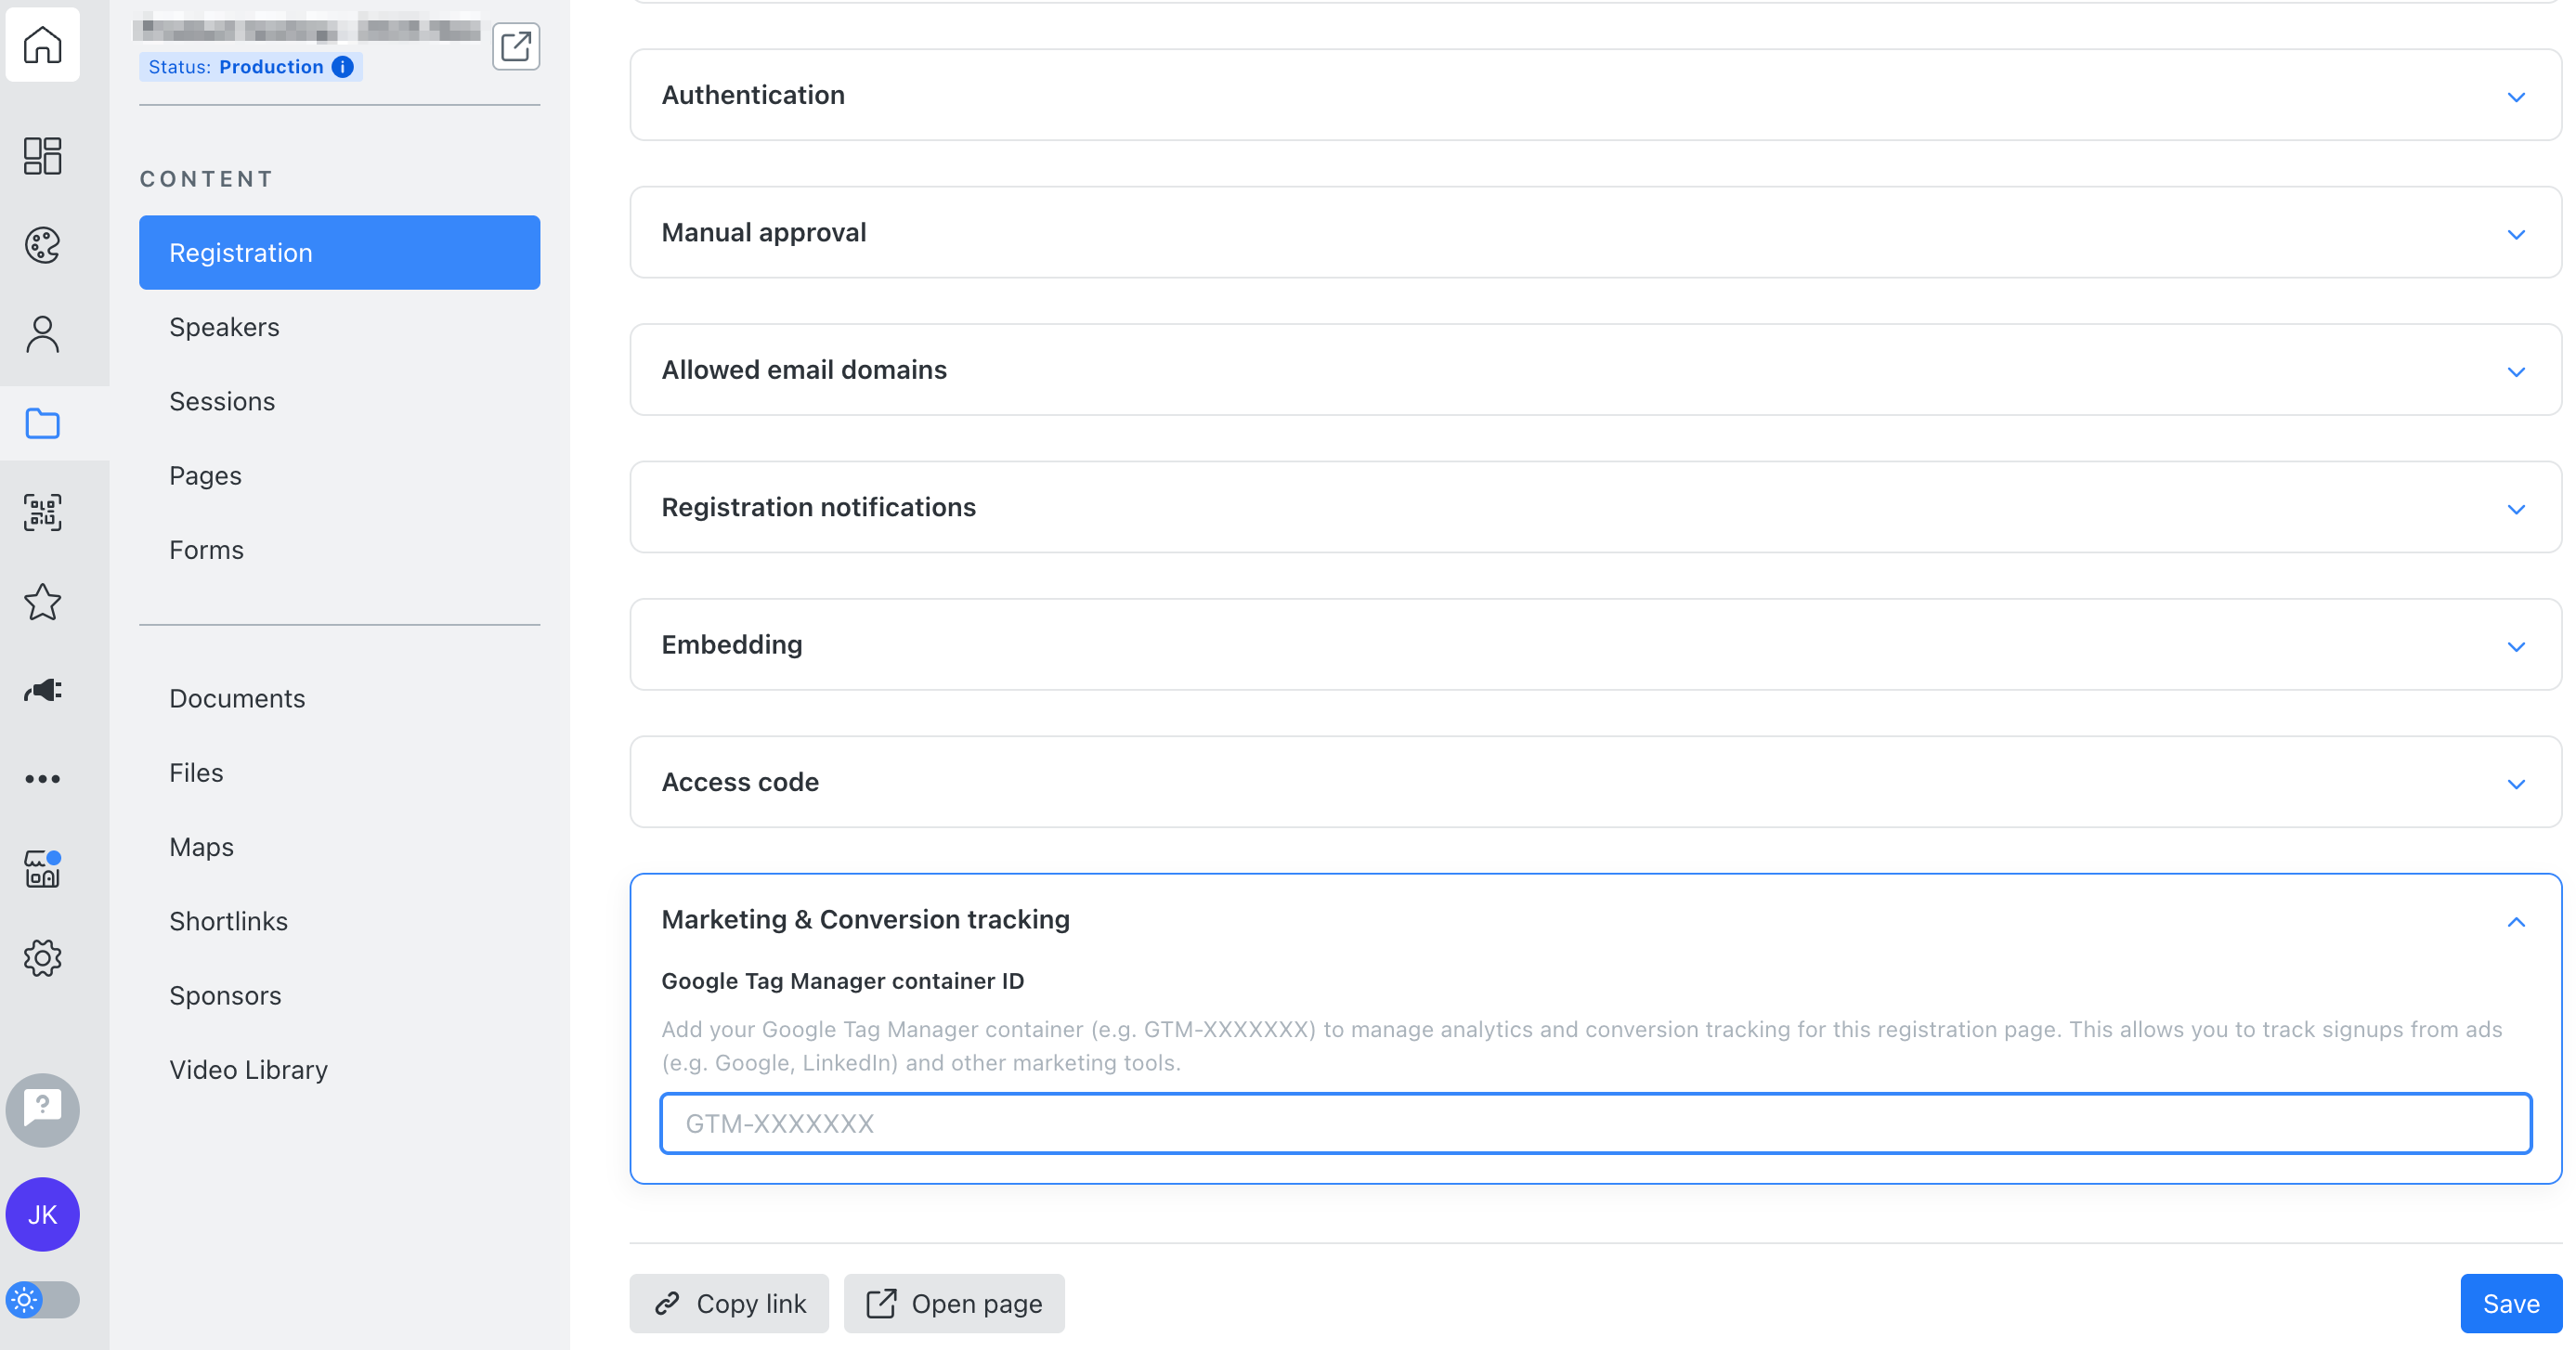Image resolution: width=2576 pixels, height=1350 pixels.
Task: Open the megaphone announcements icon
Action: click(x=42, y=690)
